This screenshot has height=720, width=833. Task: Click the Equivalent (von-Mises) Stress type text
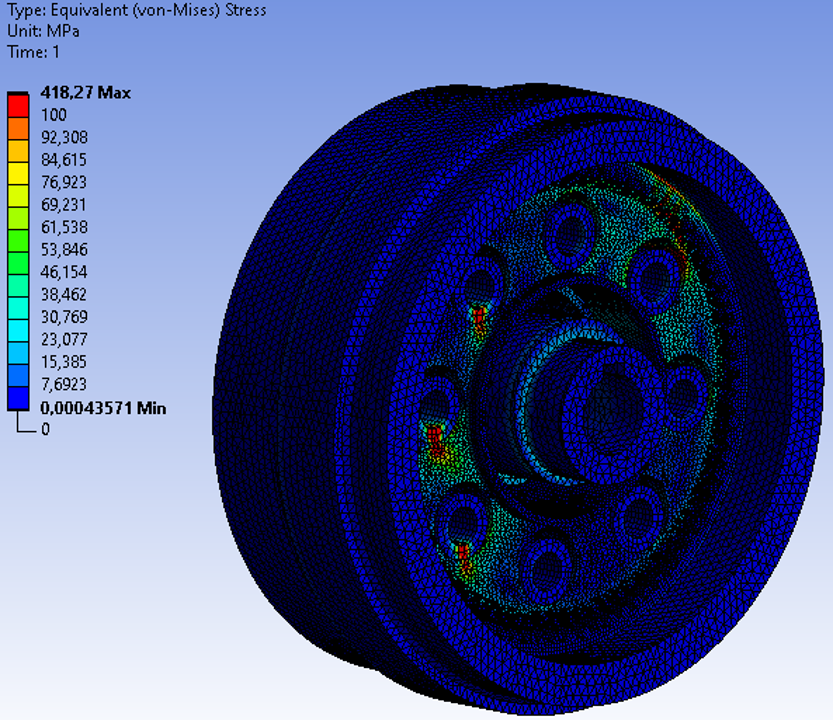tap(133, 12)
